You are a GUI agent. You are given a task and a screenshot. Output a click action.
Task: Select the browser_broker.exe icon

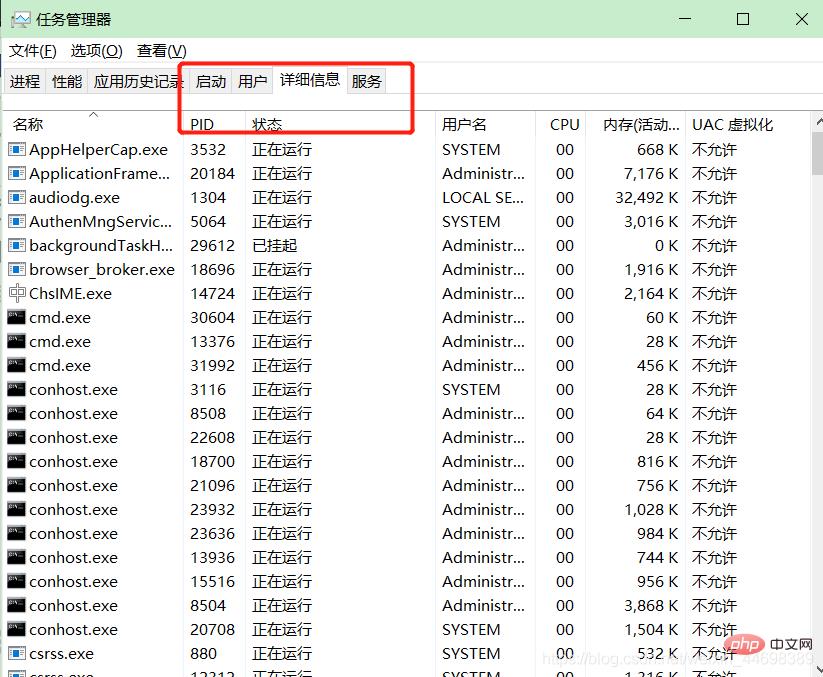(17, 270)
